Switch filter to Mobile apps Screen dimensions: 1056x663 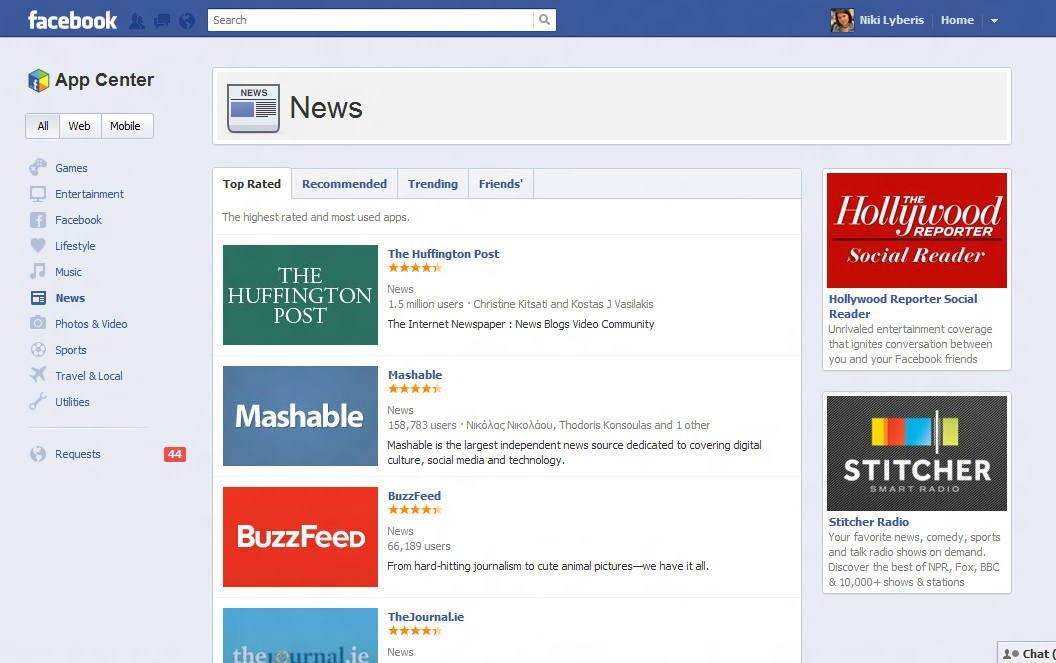(126, 126)
